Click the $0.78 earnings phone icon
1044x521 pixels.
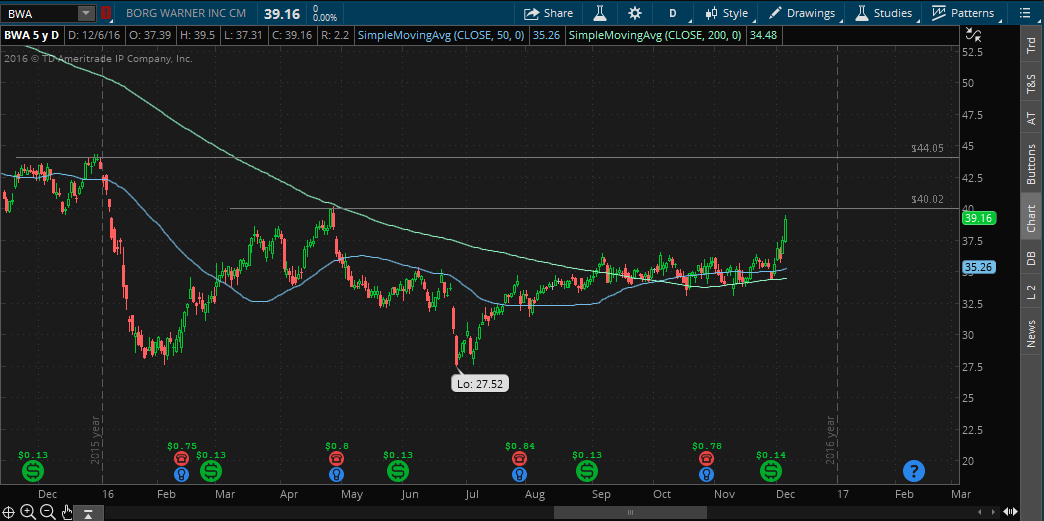pyautogui.click(x=707, y=459)
